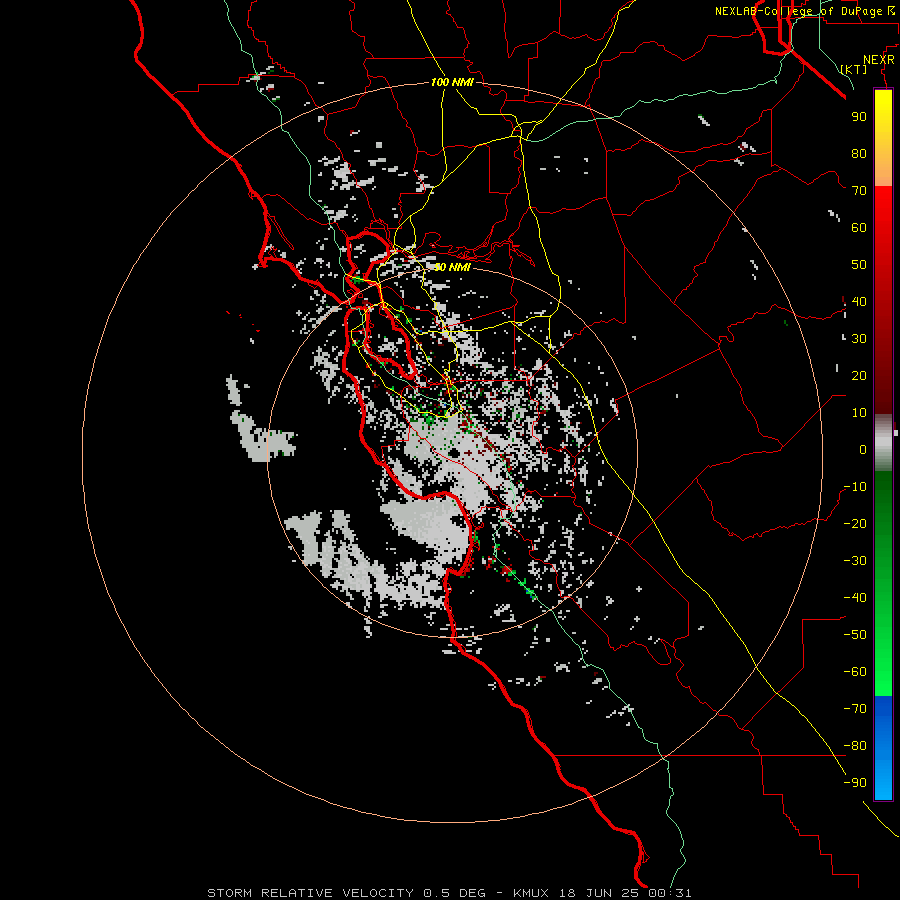Pick the orange segment near 70

[883, 169]
